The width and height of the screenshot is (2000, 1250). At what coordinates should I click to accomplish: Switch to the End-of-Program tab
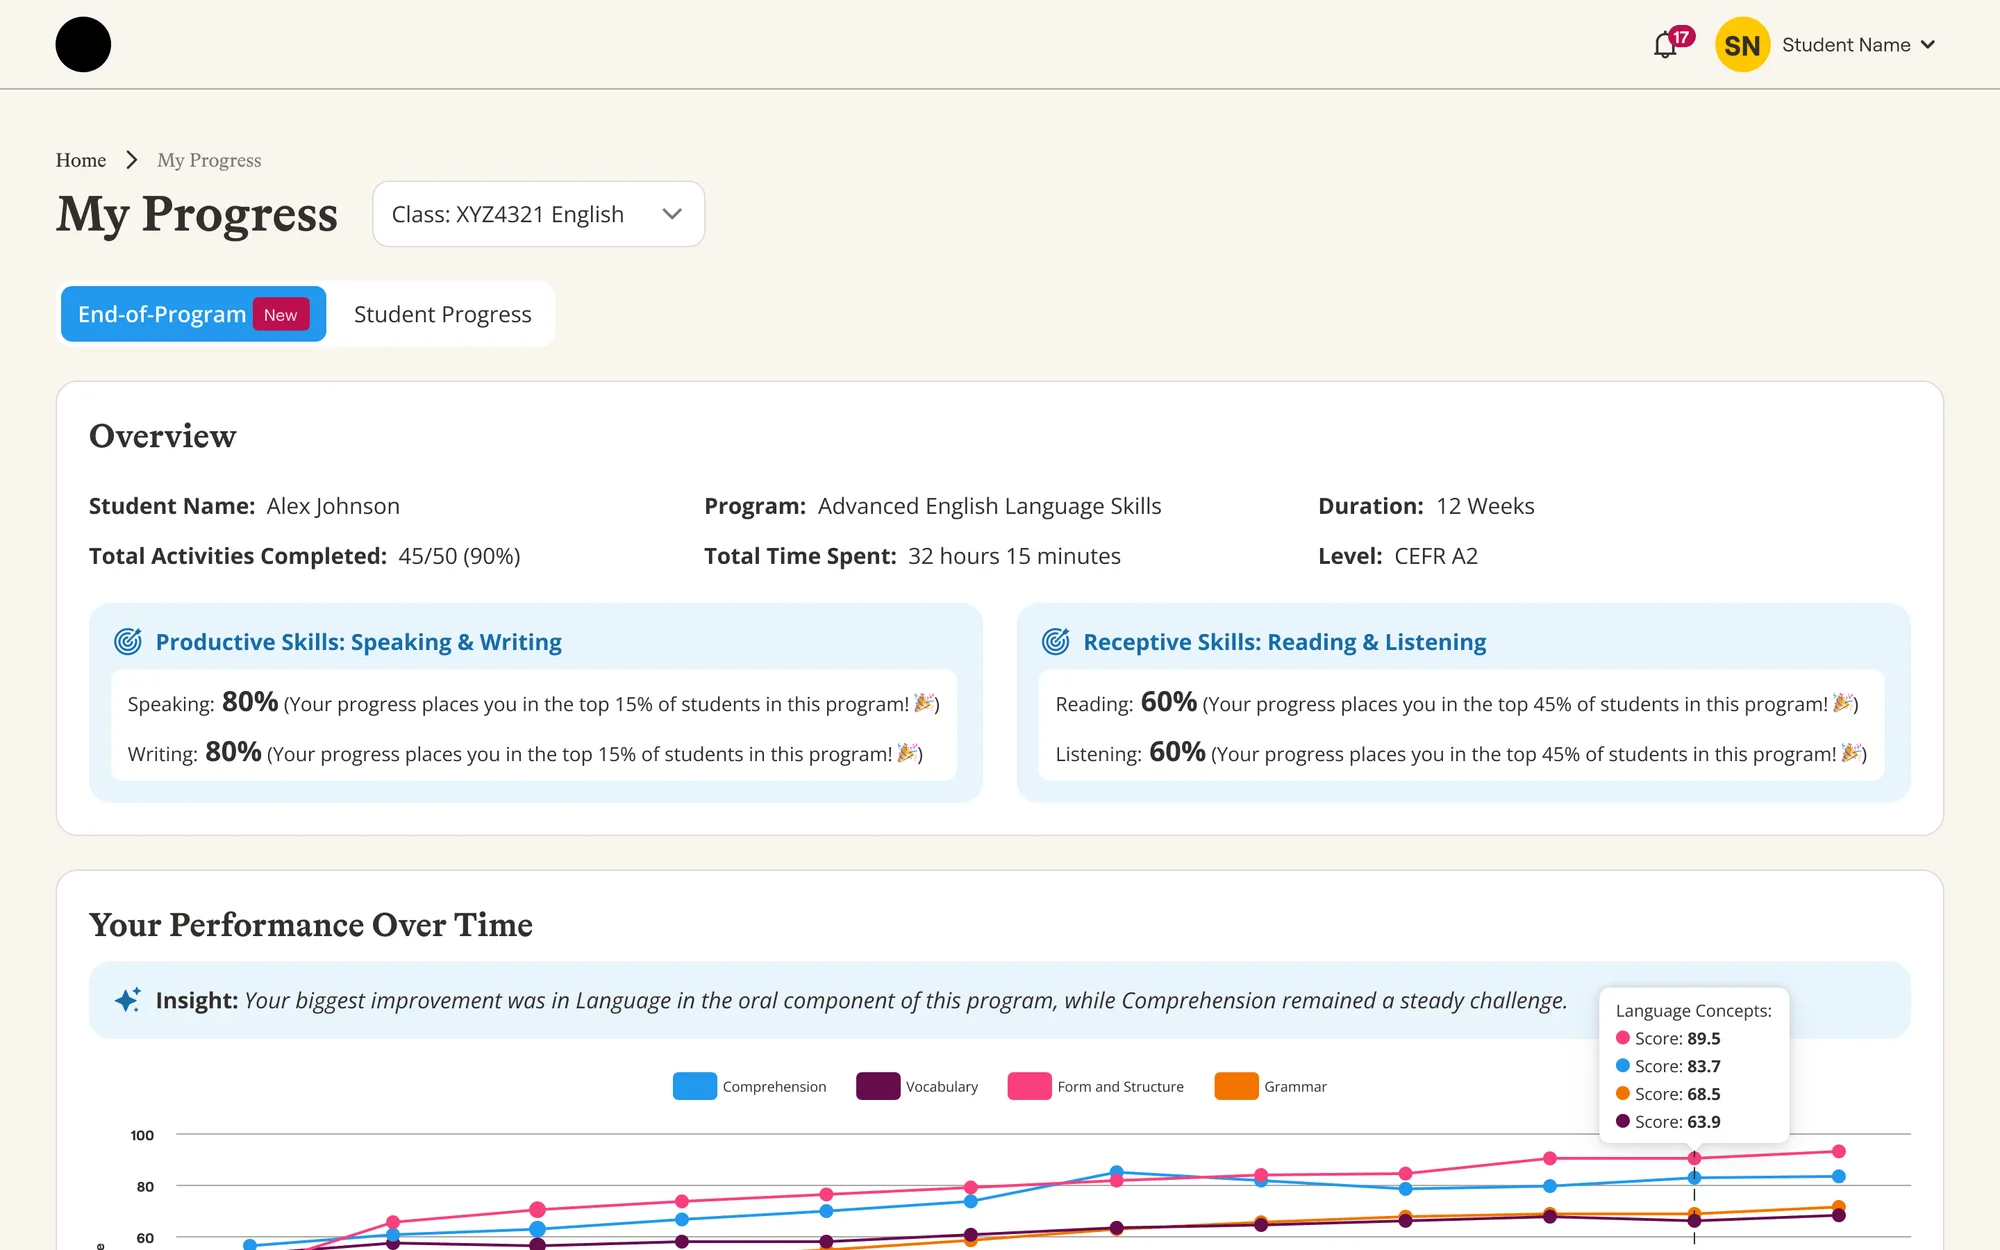(x=193, y=314)
